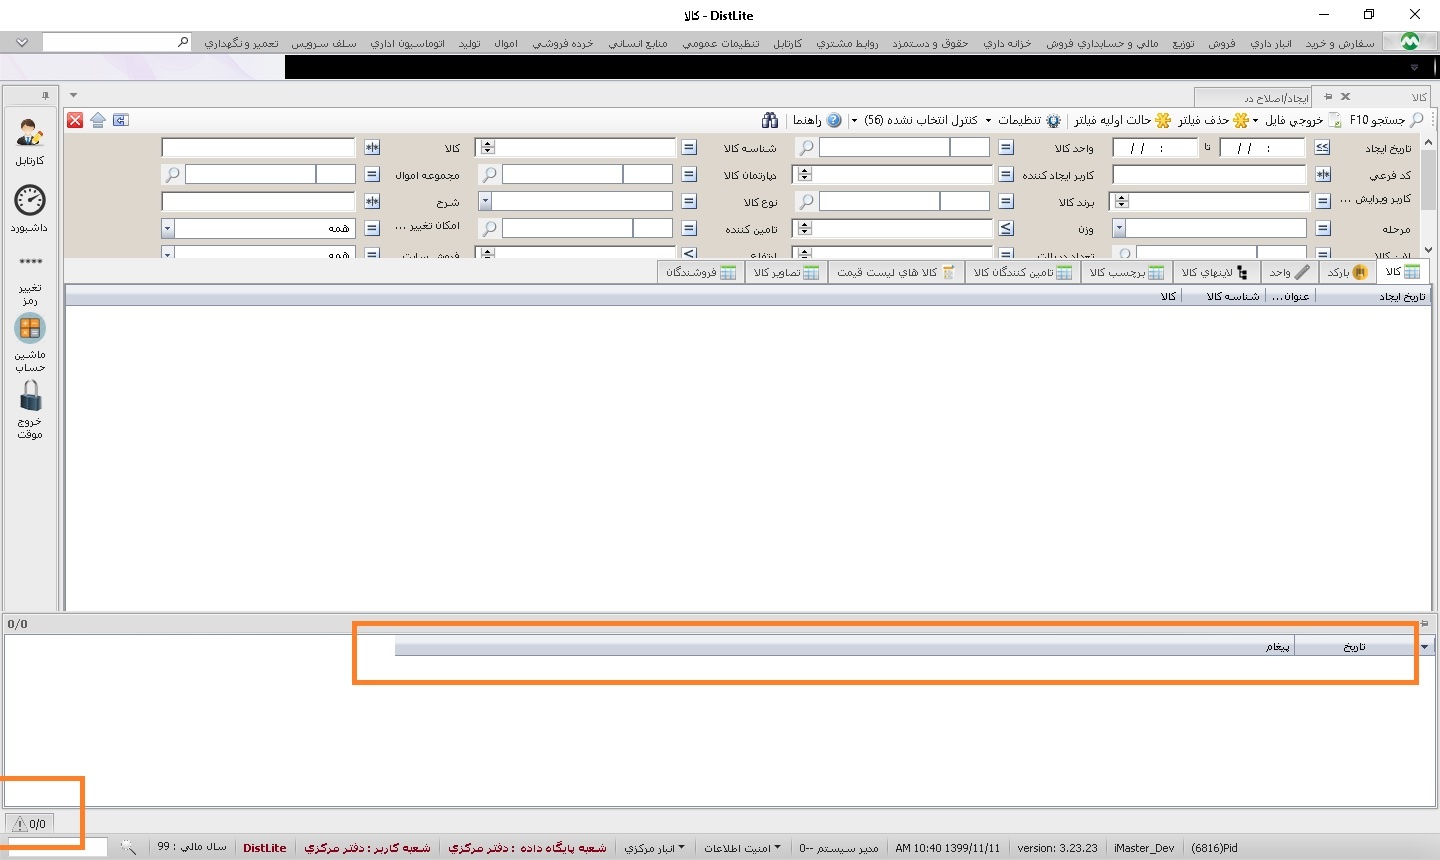Click the settings (تنظیمات) gear icon
This screenshot has height=860, width=1440.
click(x=1053, y=120)
